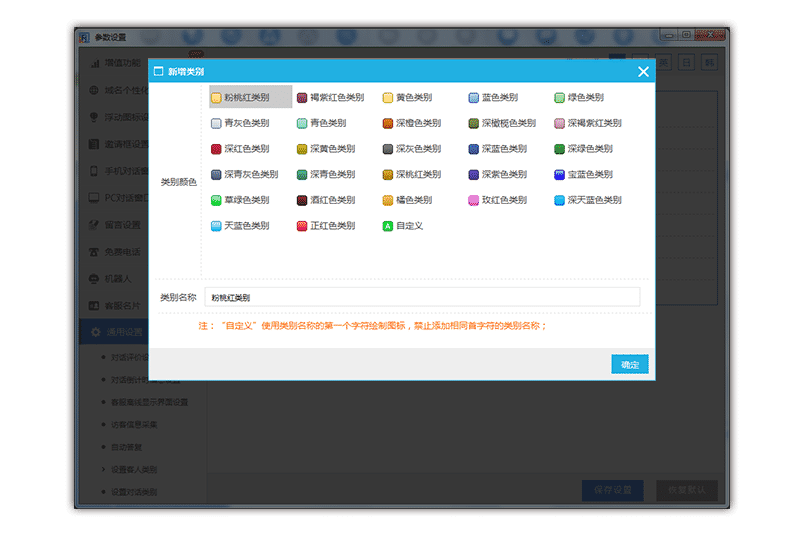This screenshot has width=800, height=534.
Task: Choose the 玫红色类别 icon option
Action: pos(497,199)
